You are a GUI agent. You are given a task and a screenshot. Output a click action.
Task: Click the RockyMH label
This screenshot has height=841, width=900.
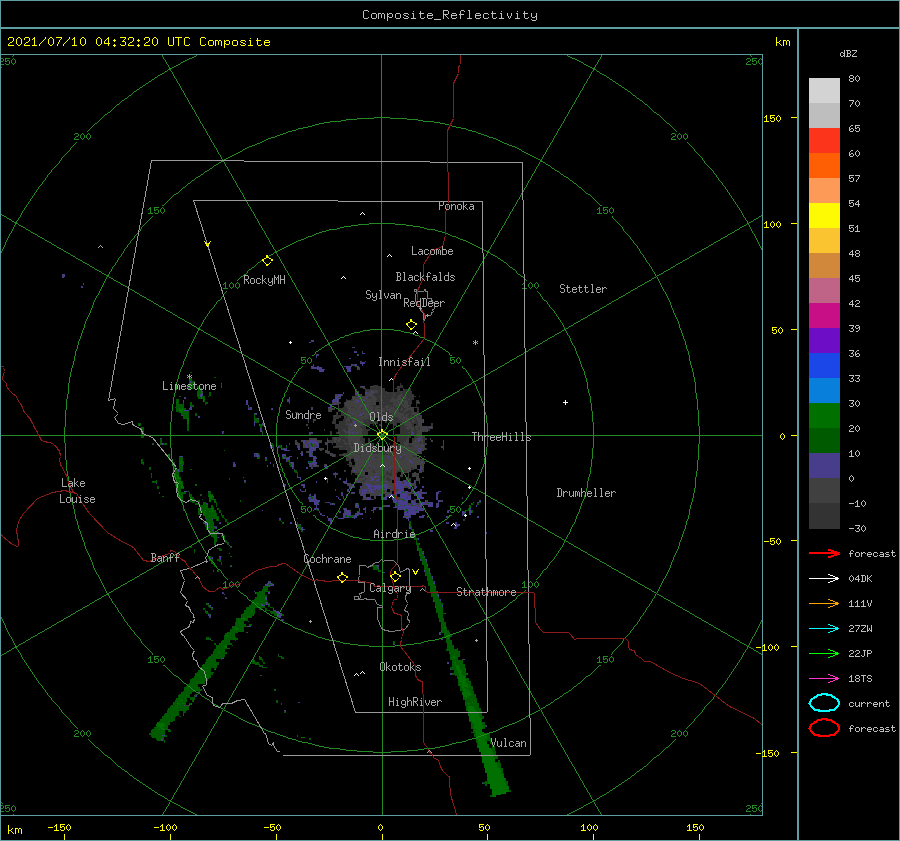tap(264, 280)
